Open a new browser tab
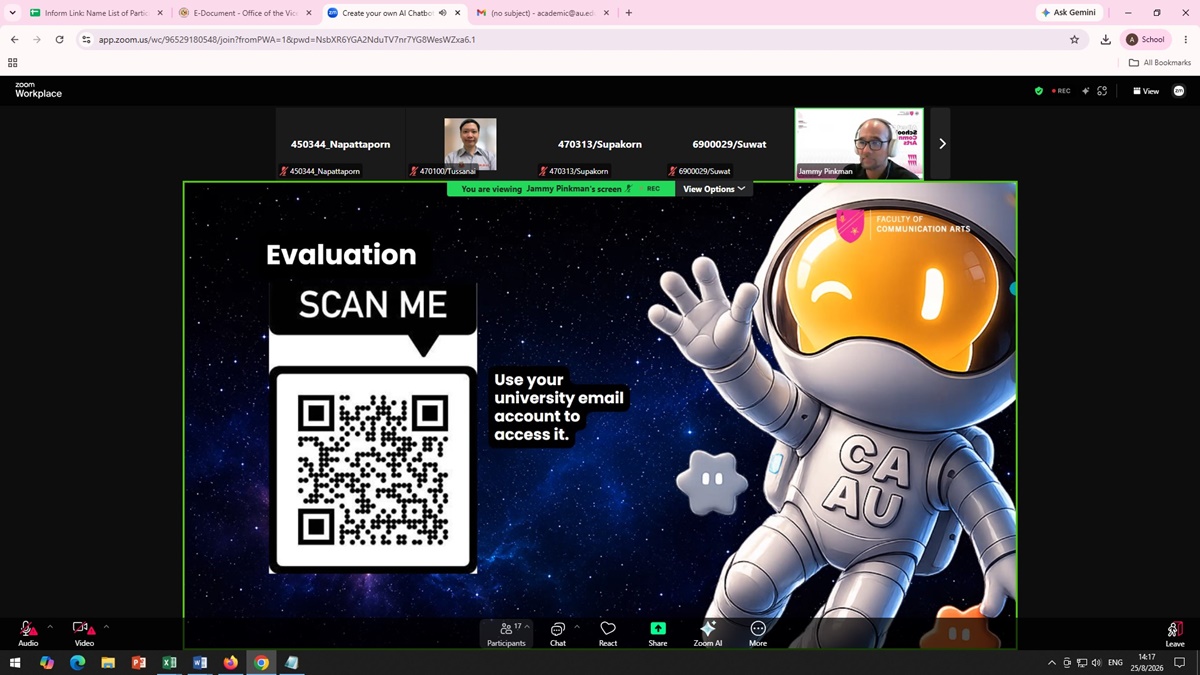1200x675 pixels. click(x=629, y=13)
